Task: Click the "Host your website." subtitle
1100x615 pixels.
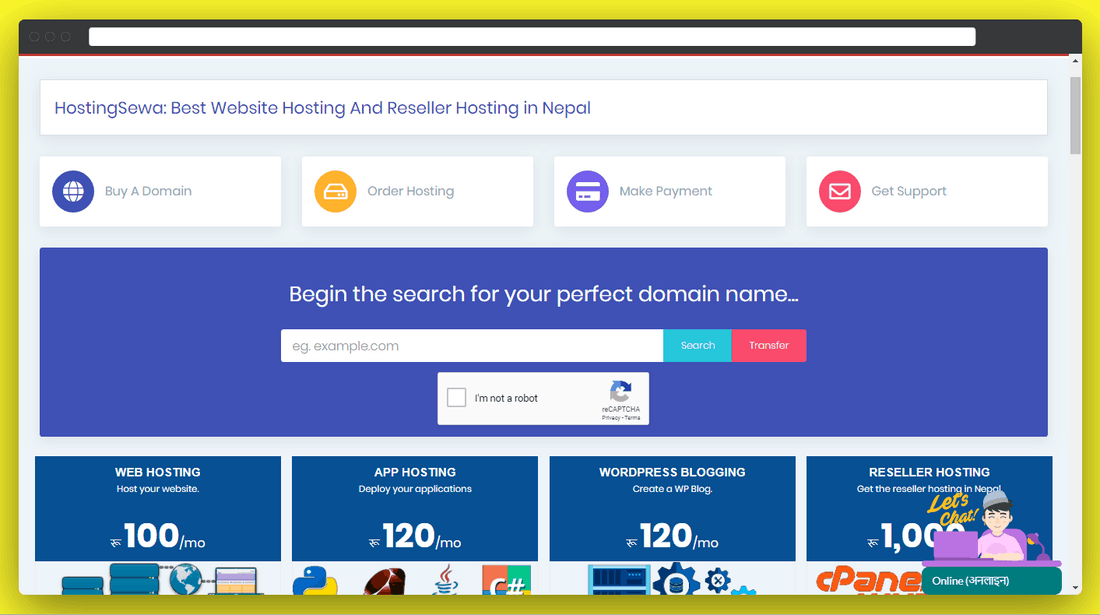Action: tap(158, 489)
